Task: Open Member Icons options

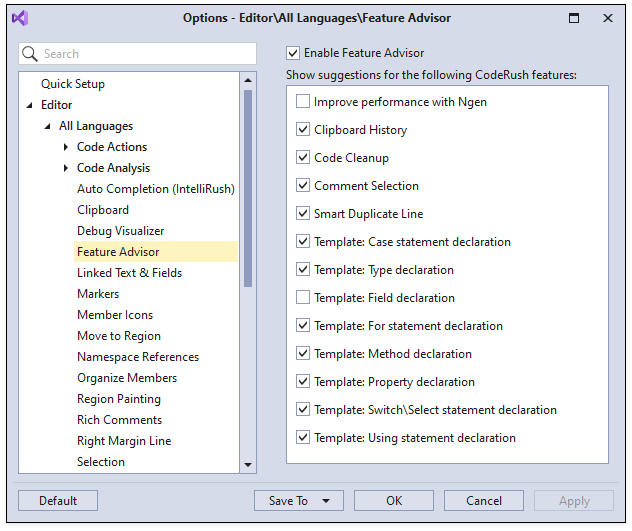Action: point(115,315)
